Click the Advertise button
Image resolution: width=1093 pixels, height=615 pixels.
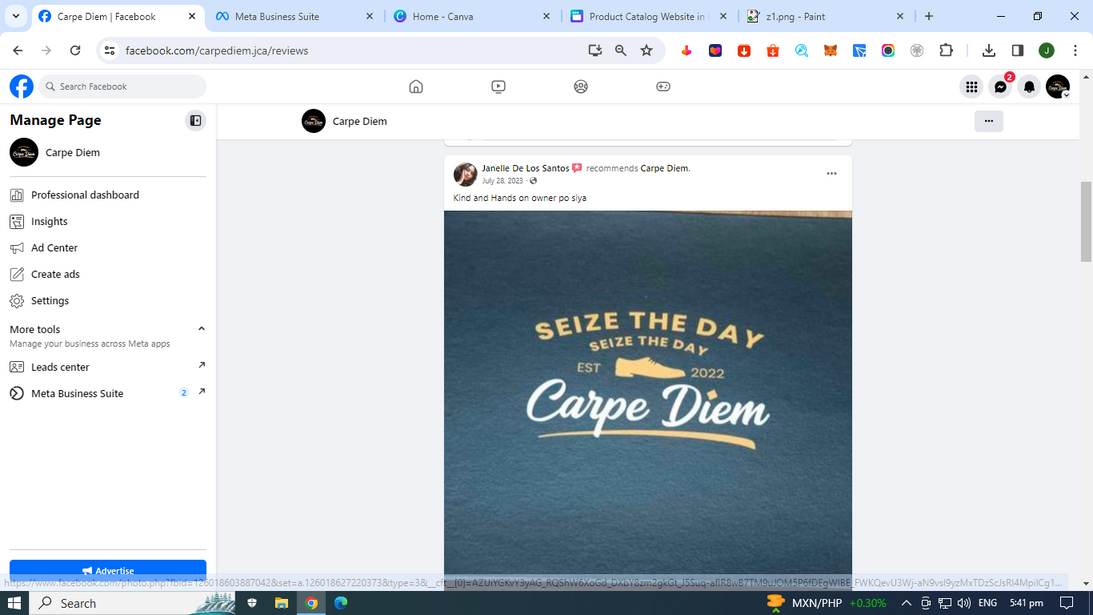(x=108, y=570)
